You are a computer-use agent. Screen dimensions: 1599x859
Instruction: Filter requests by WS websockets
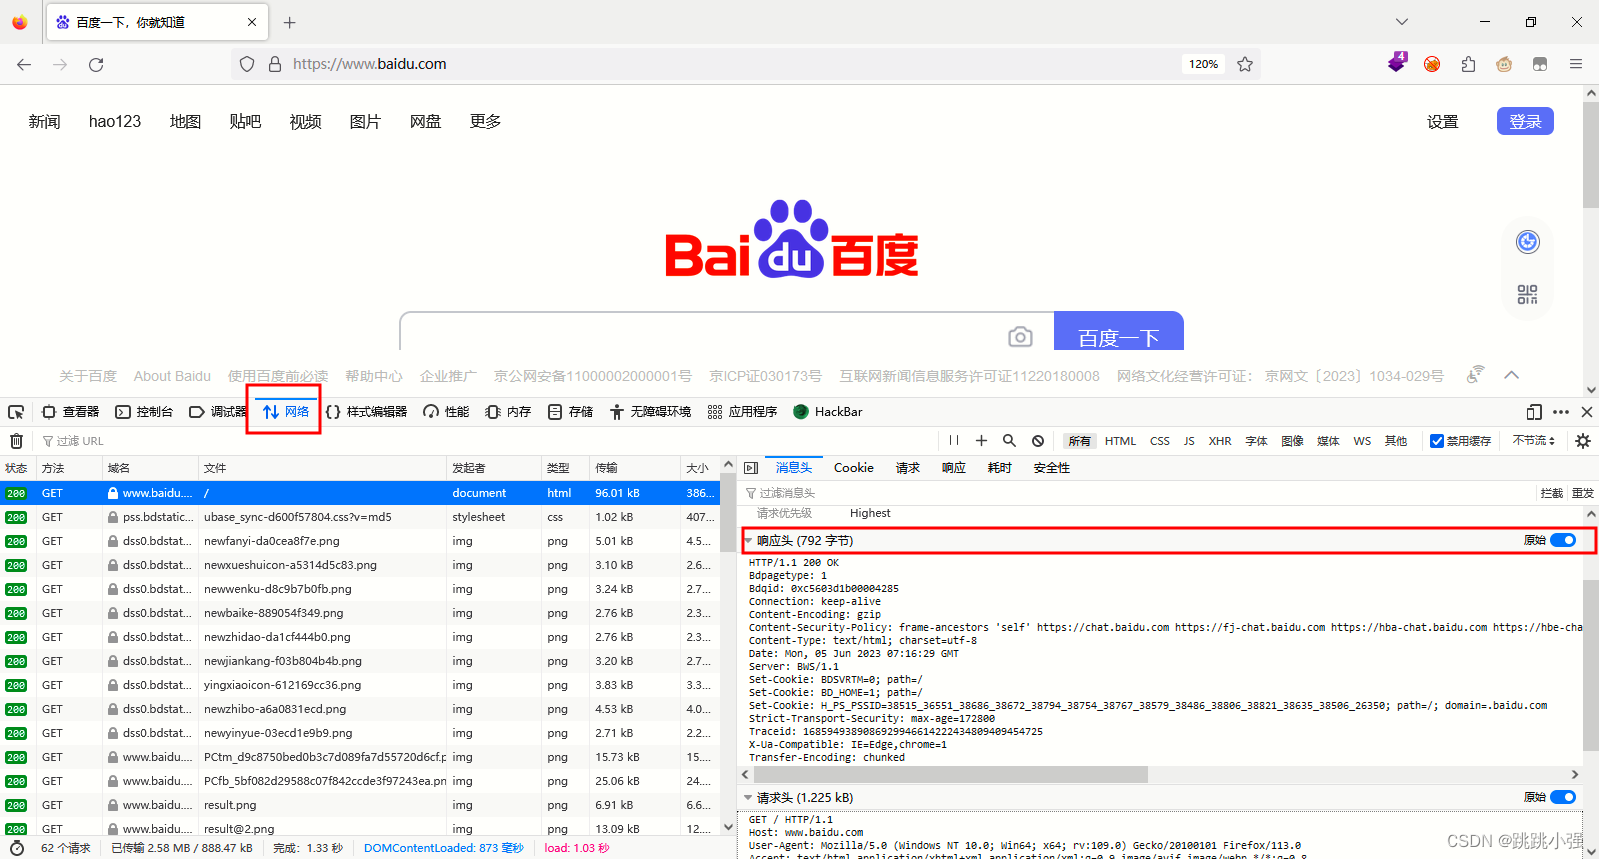point(1362,441)
